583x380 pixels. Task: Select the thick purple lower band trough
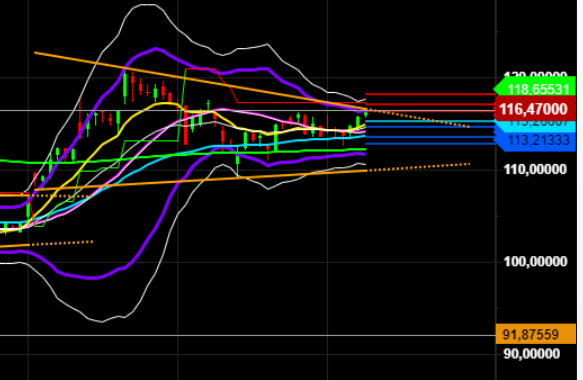(x=95, y=277)
